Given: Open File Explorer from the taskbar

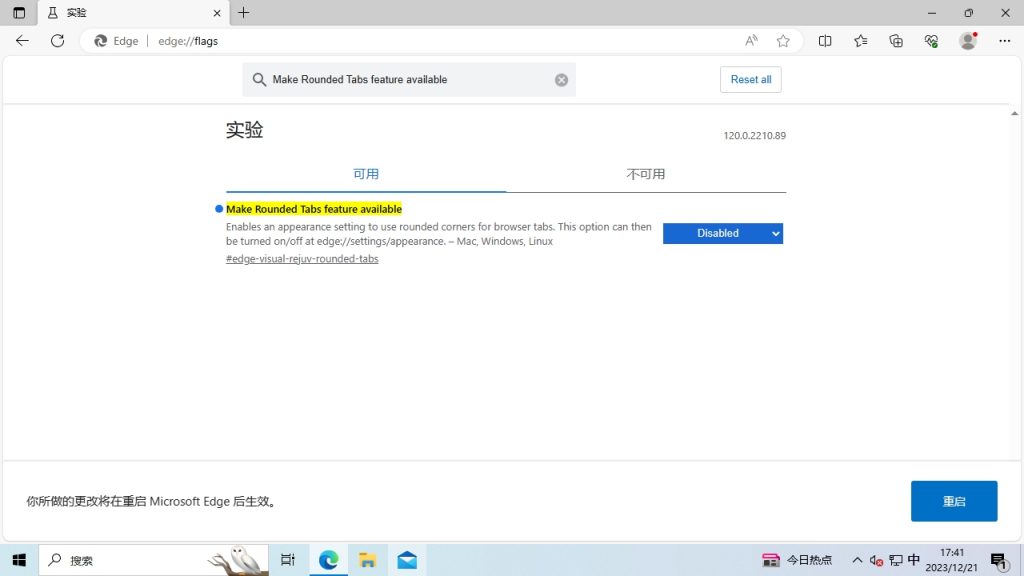Looking at the screenshot, I should [367, 560].
